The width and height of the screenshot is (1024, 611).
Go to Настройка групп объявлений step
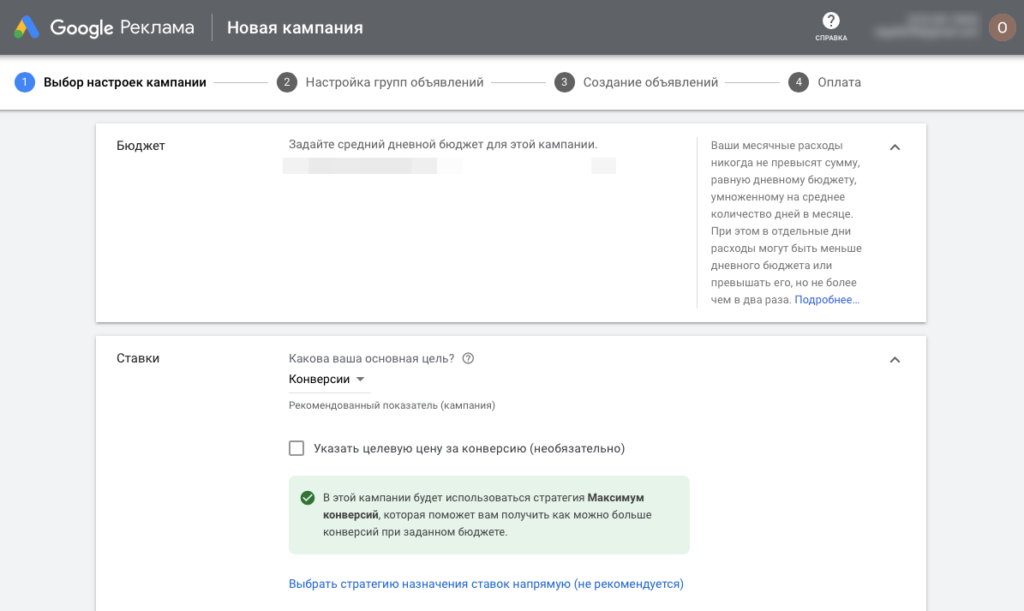point(394,82)
